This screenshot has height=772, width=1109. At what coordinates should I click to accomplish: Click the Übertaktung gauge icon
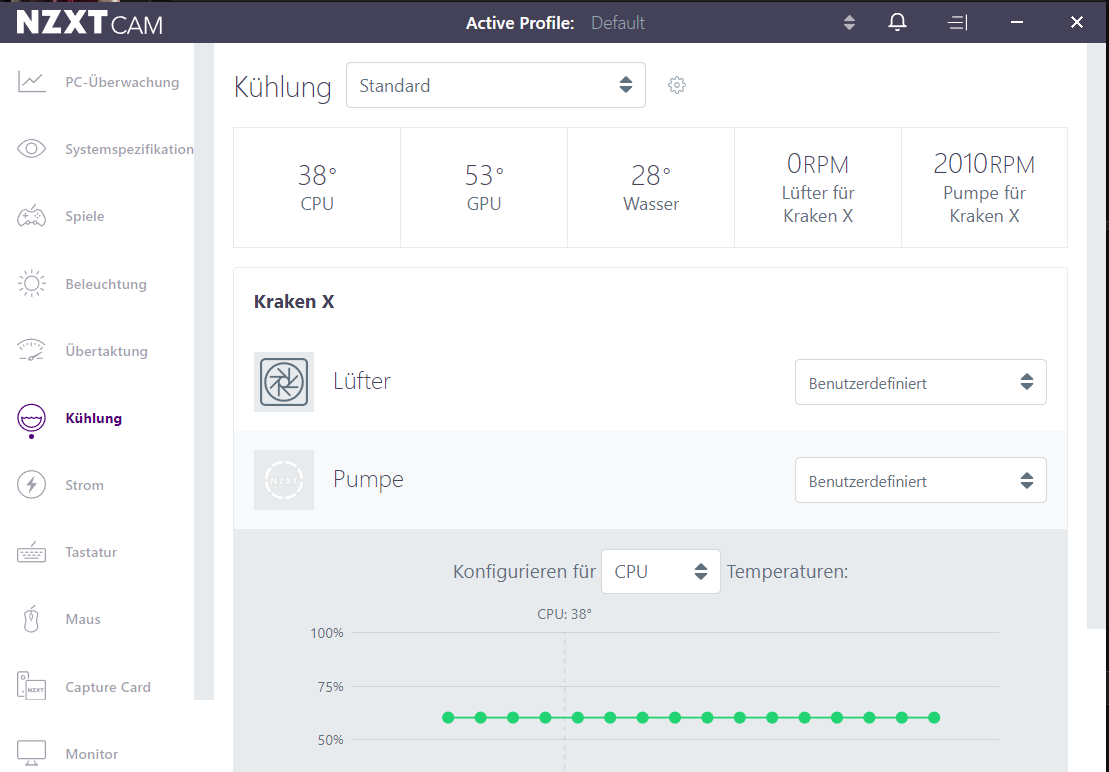31,351
